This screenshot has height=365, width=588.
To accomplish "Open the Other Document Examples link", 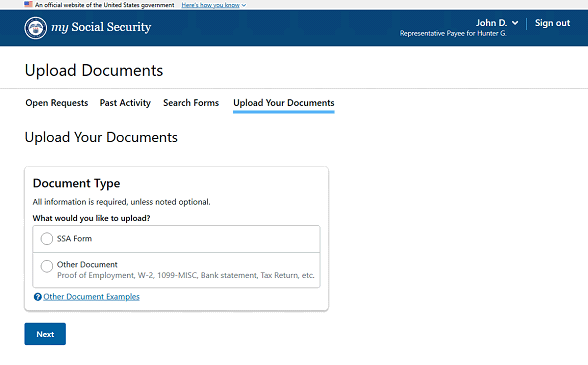I will [92, 297].
